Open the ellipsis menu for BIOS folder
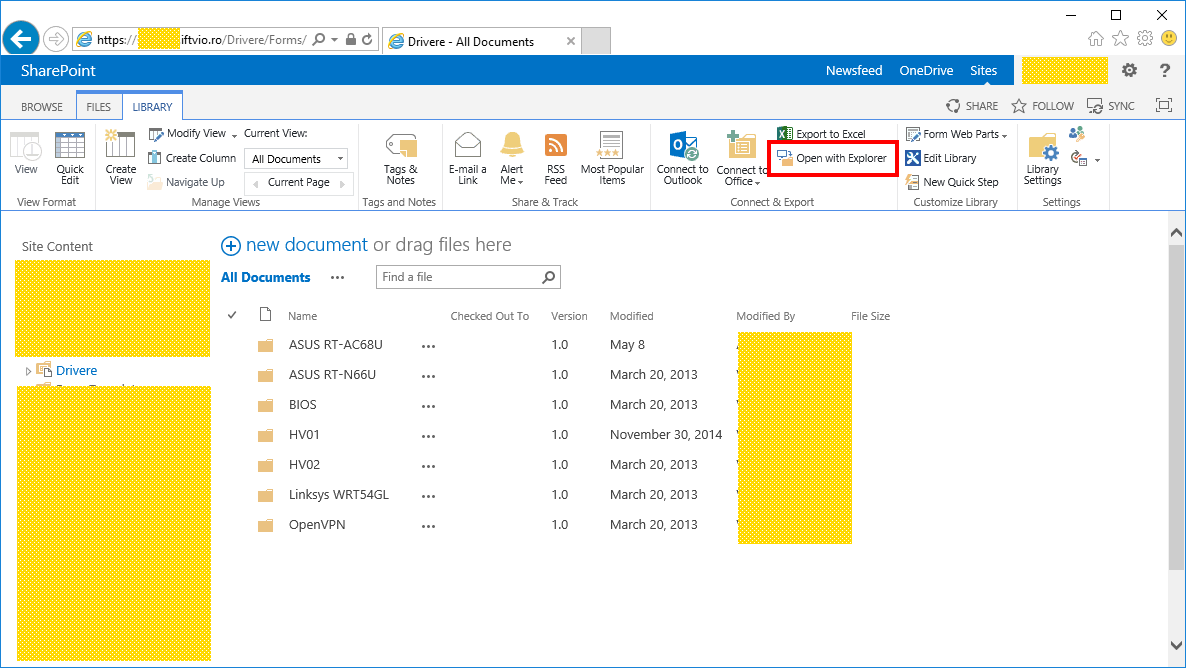1186x668 pixels. (428, 406)
